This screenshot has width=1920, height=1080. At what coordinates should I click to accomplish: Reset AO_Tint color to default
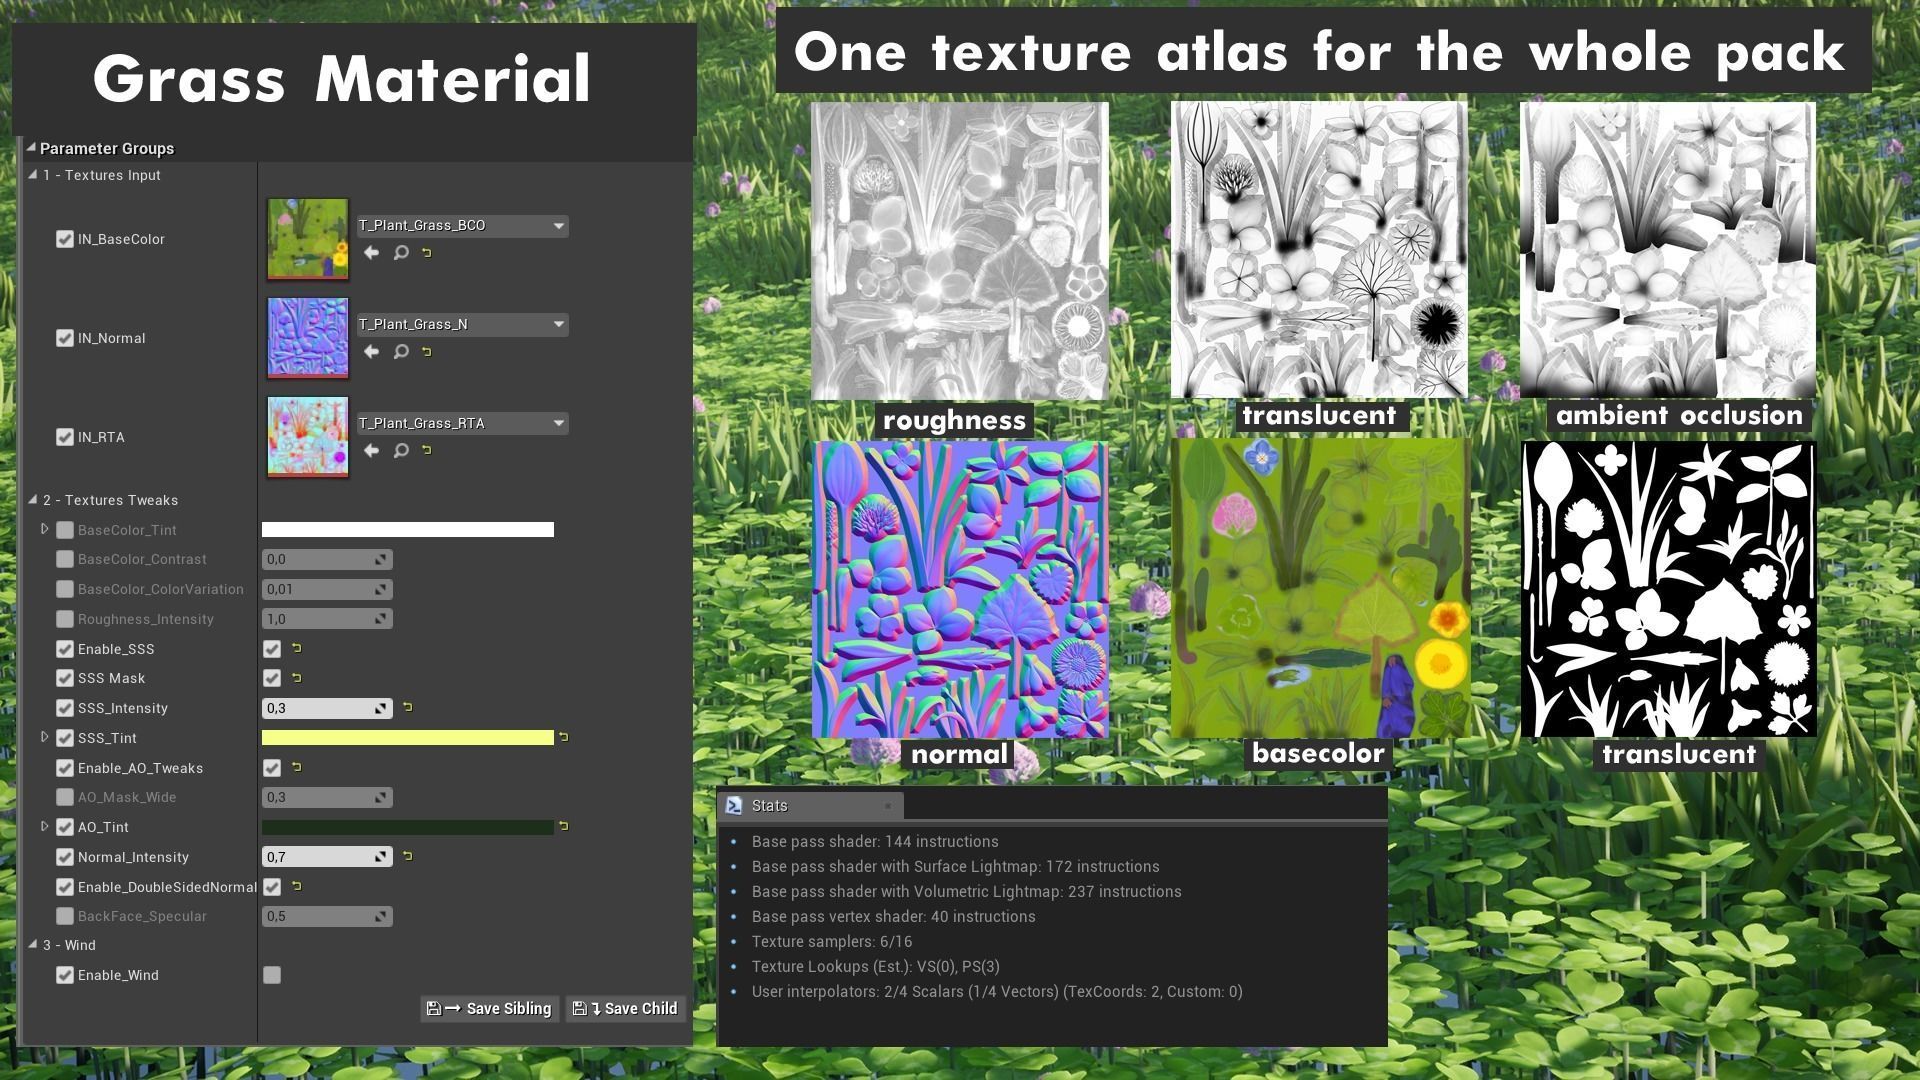[x=564, y=826]
